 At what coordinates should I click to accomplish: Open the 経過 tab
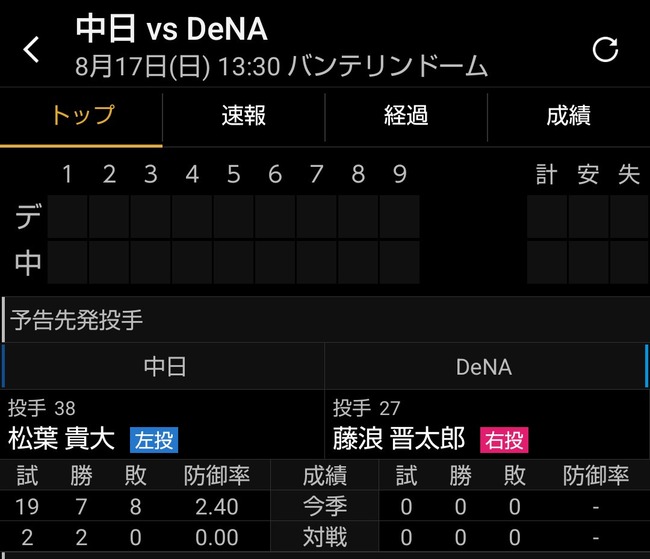coord(406,116)
